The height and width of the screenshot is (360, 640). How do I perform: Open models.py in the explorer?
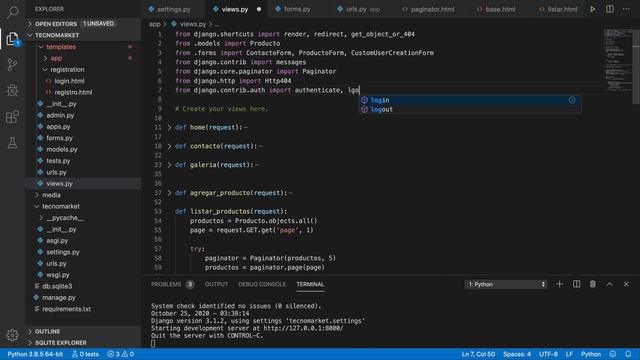[84, 149]
